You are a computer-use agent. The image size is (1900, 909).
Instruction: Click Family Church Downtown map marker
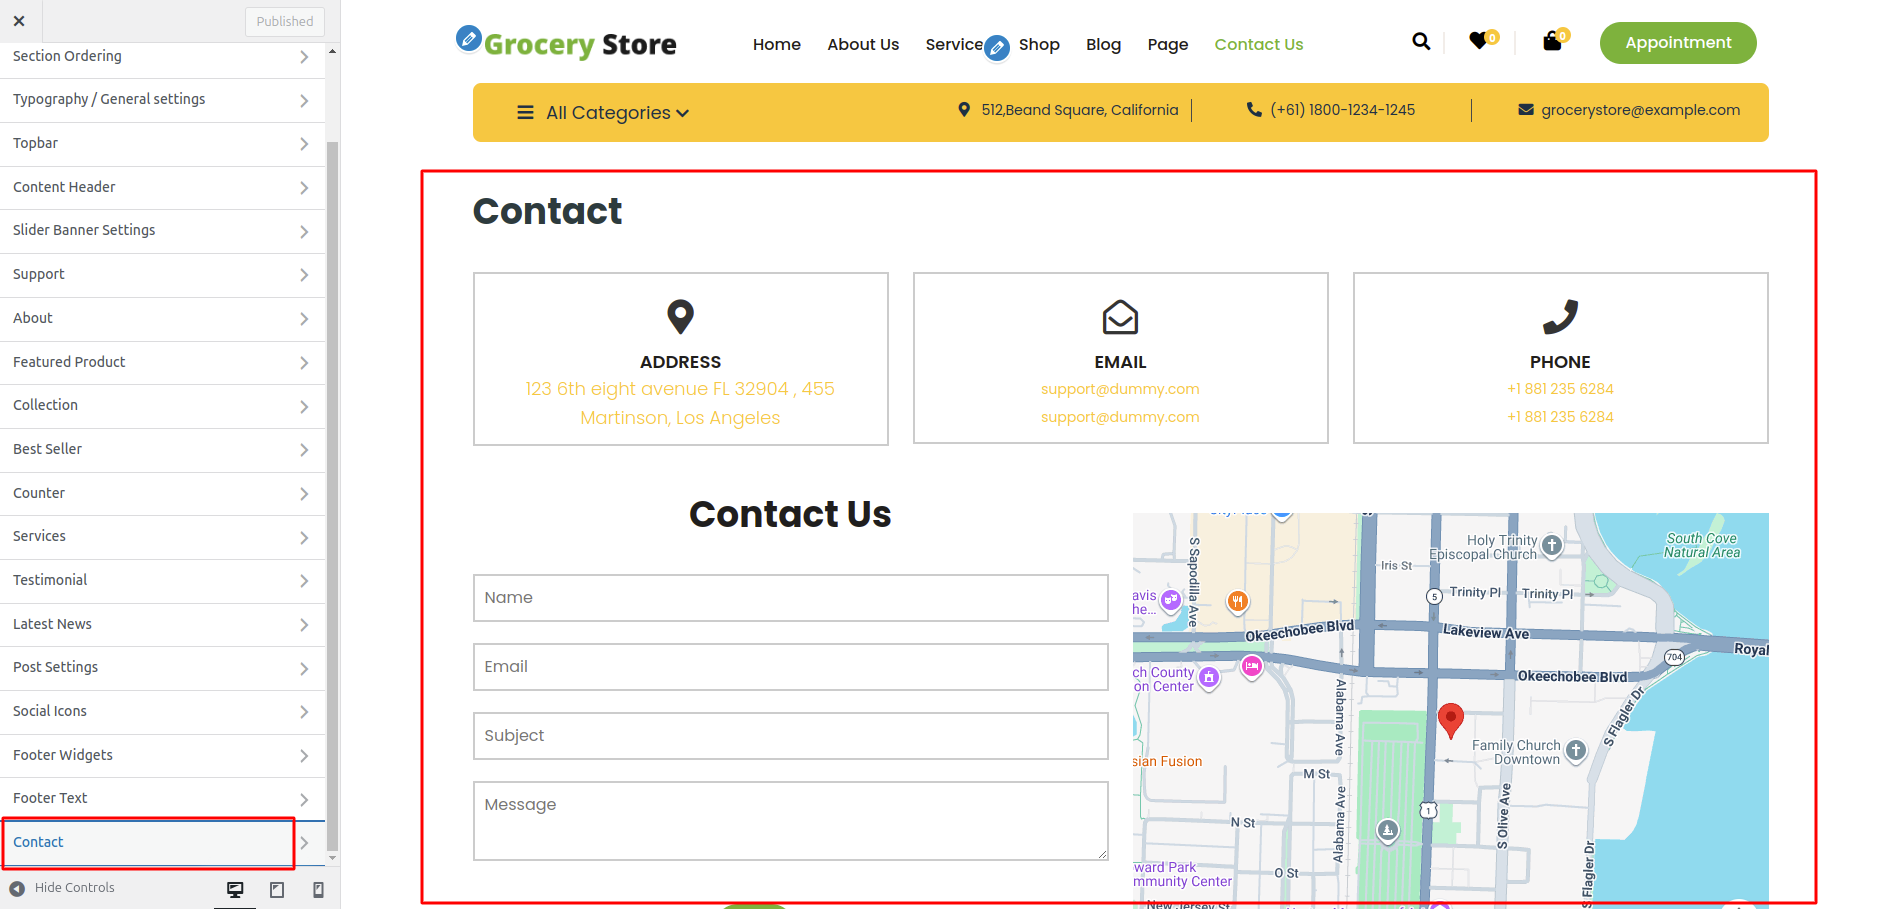tap(1576, 751)
